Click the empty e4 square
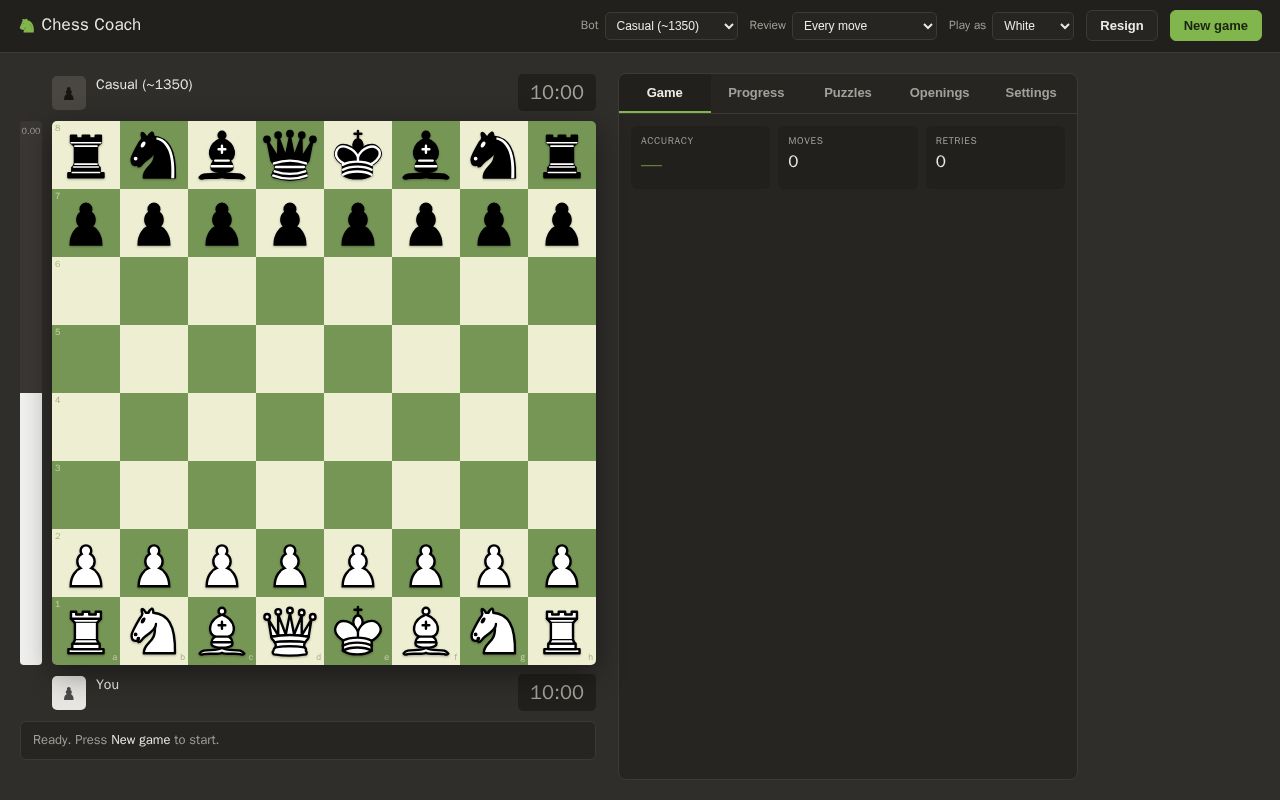The height and width of the screenshot is (800, 1280). pos(358,427)
